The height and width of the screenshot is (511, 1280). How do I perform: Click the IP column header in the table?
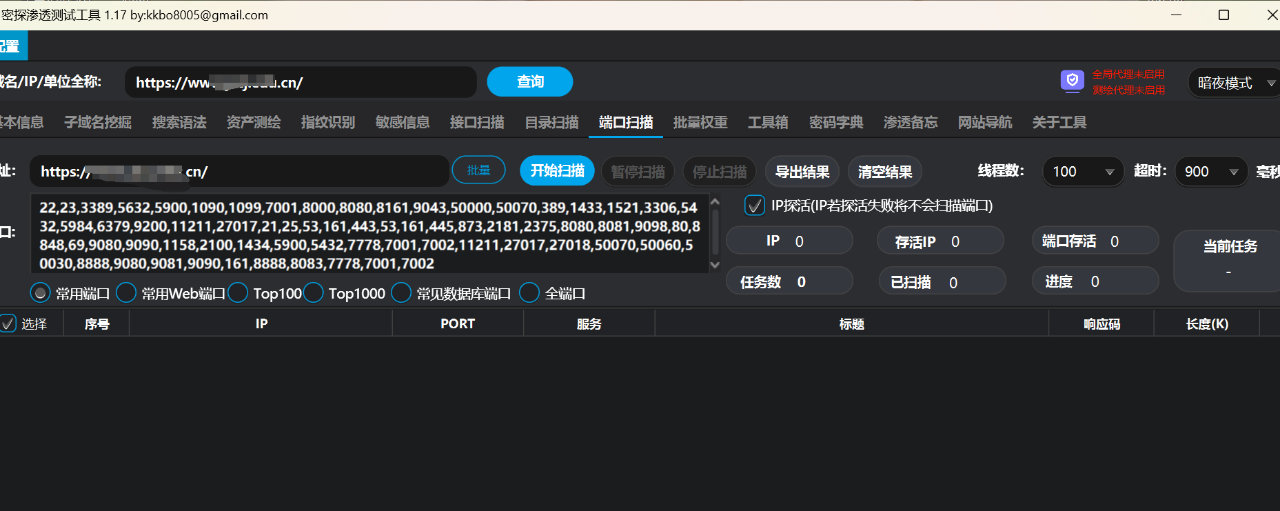click(261, 324)
